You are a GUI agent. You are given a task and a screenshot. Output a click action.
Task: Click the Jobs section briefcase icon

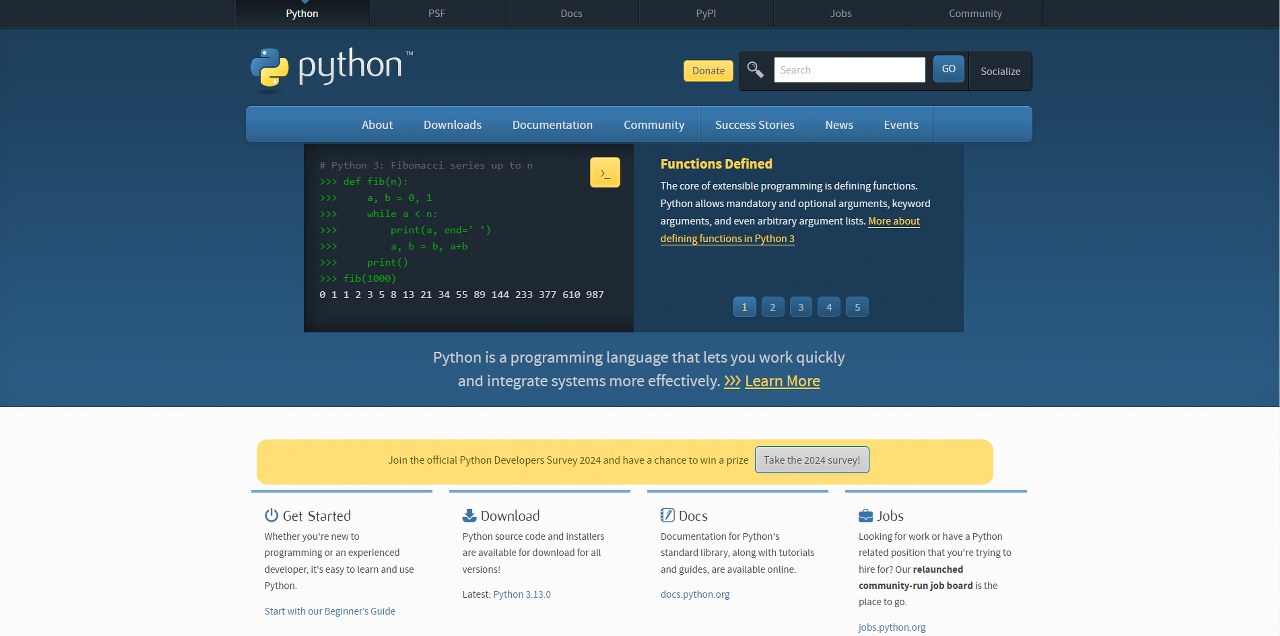click(865, 516)
